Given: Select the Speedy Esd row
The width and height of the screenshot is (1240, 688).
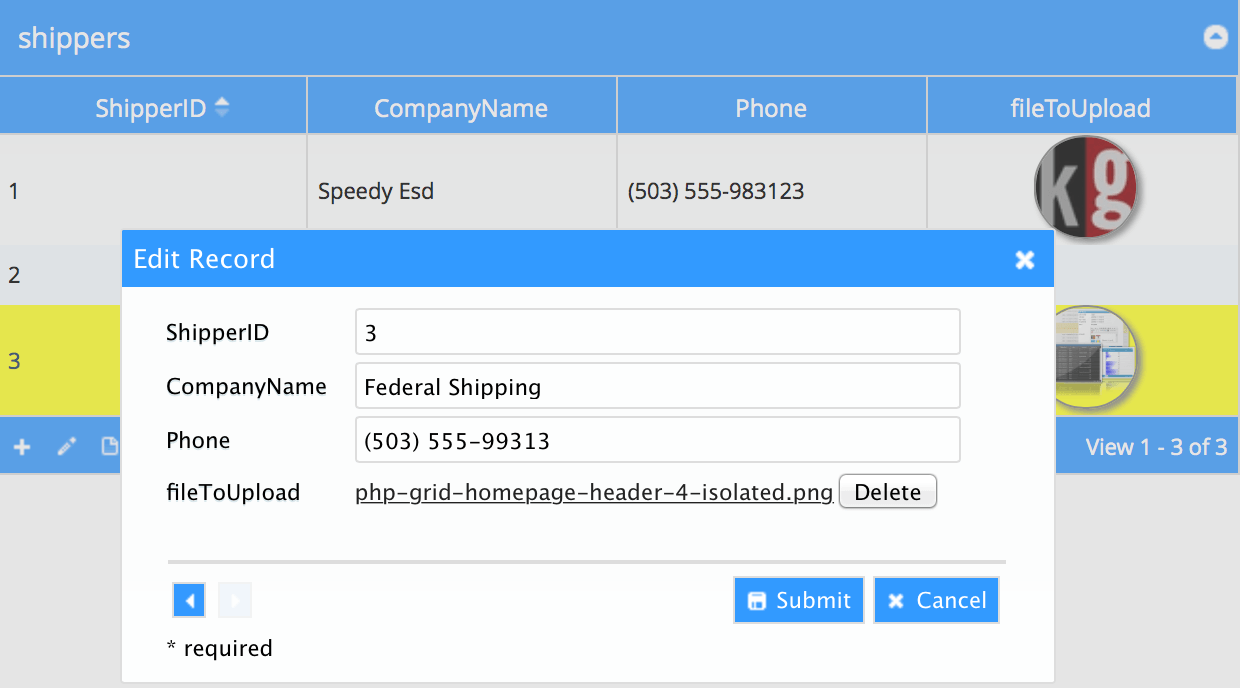Looking at the screenshot, I should point(619,190).
